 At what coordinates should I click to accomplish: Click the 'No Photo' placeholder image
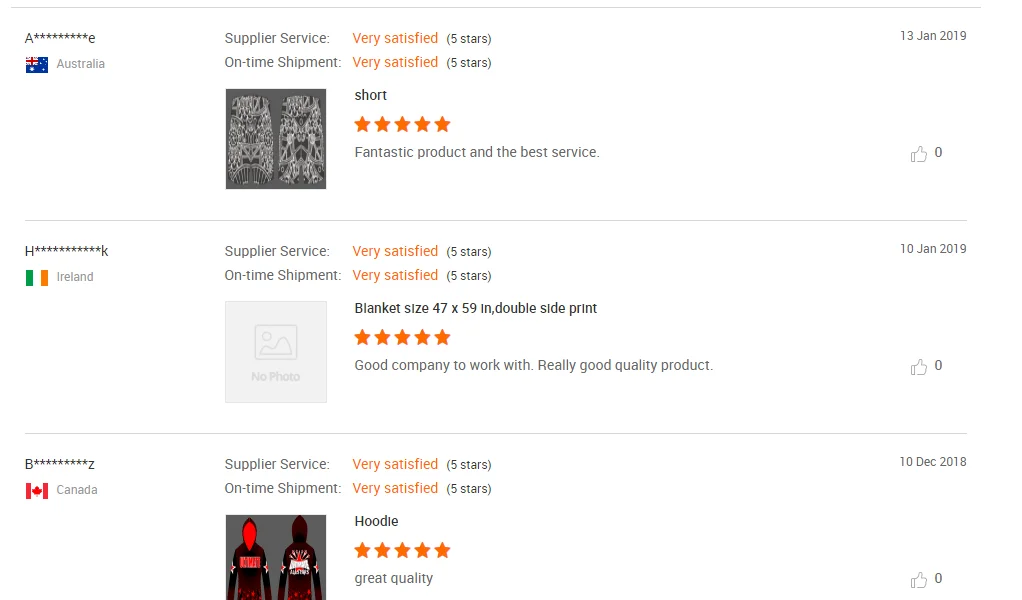(276, 352)
